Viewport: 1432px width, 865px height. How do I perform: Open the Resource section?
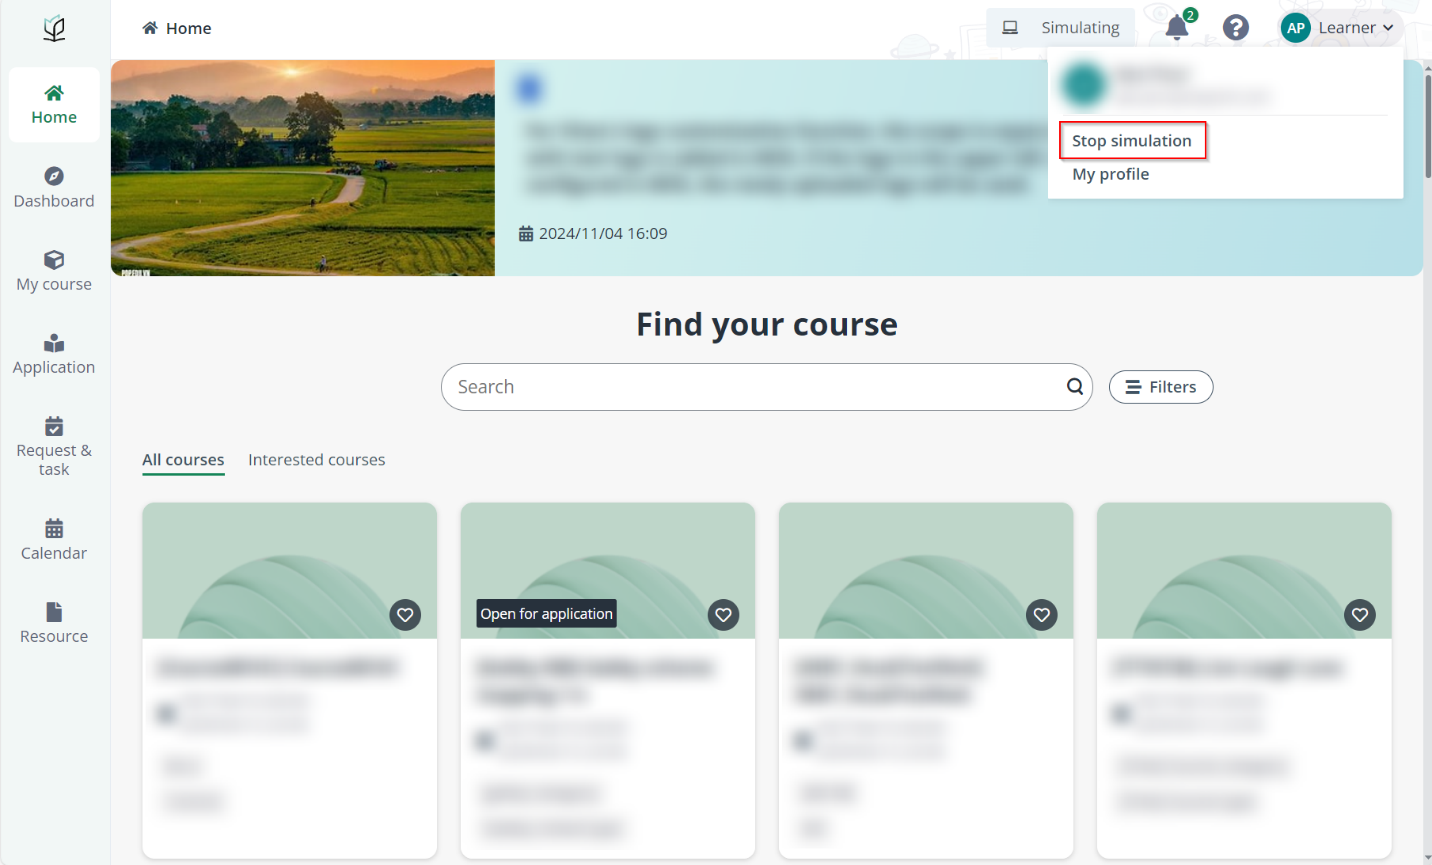(54, 623)
